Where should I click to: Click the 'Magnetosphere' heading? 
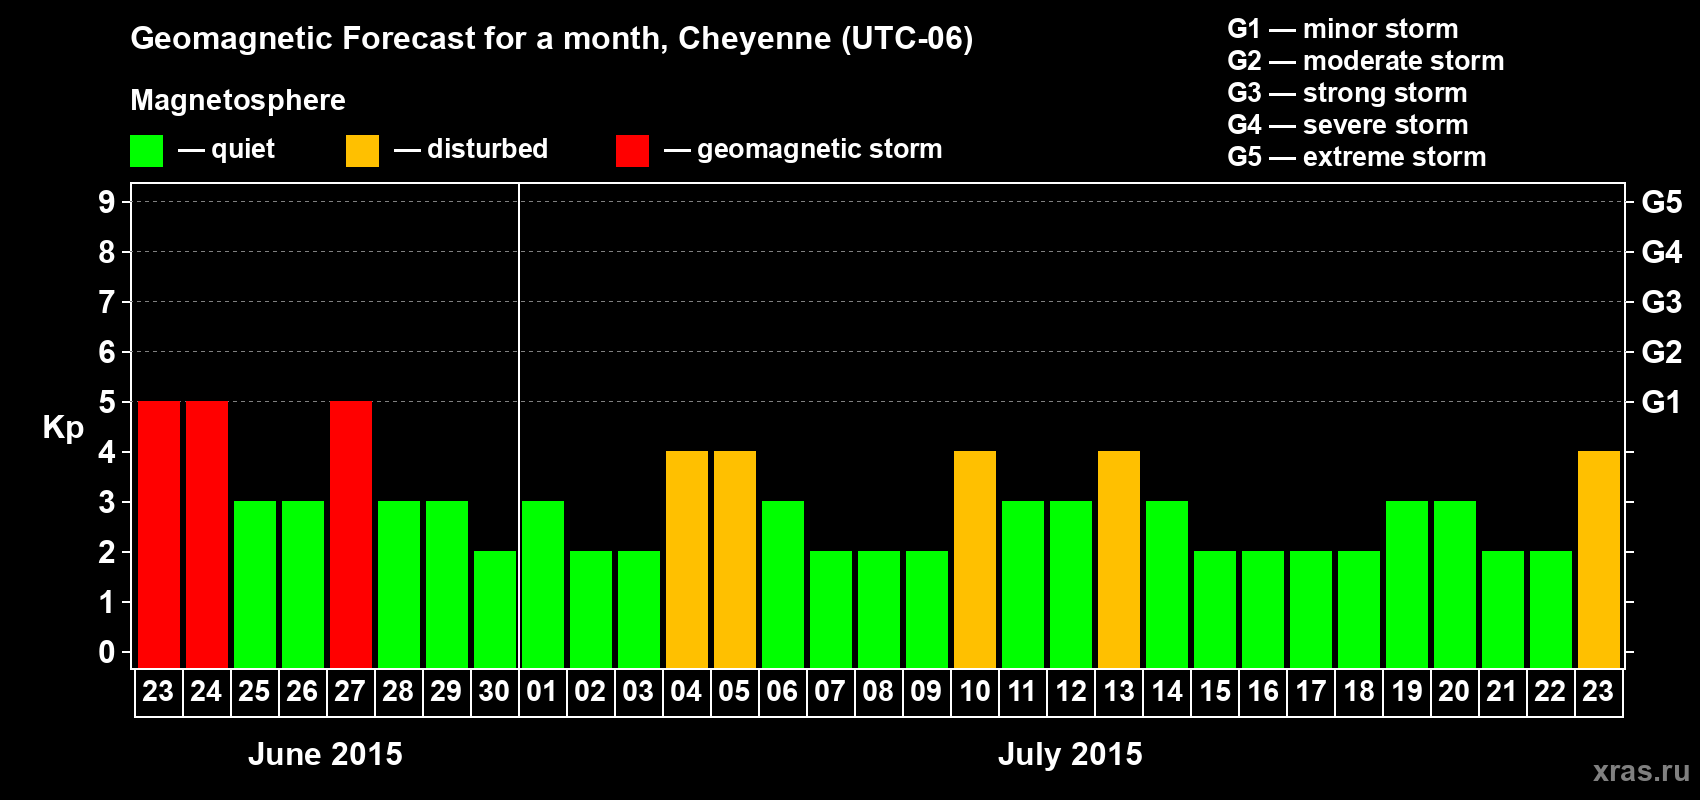pyautogui.click(x=238, y=100)
